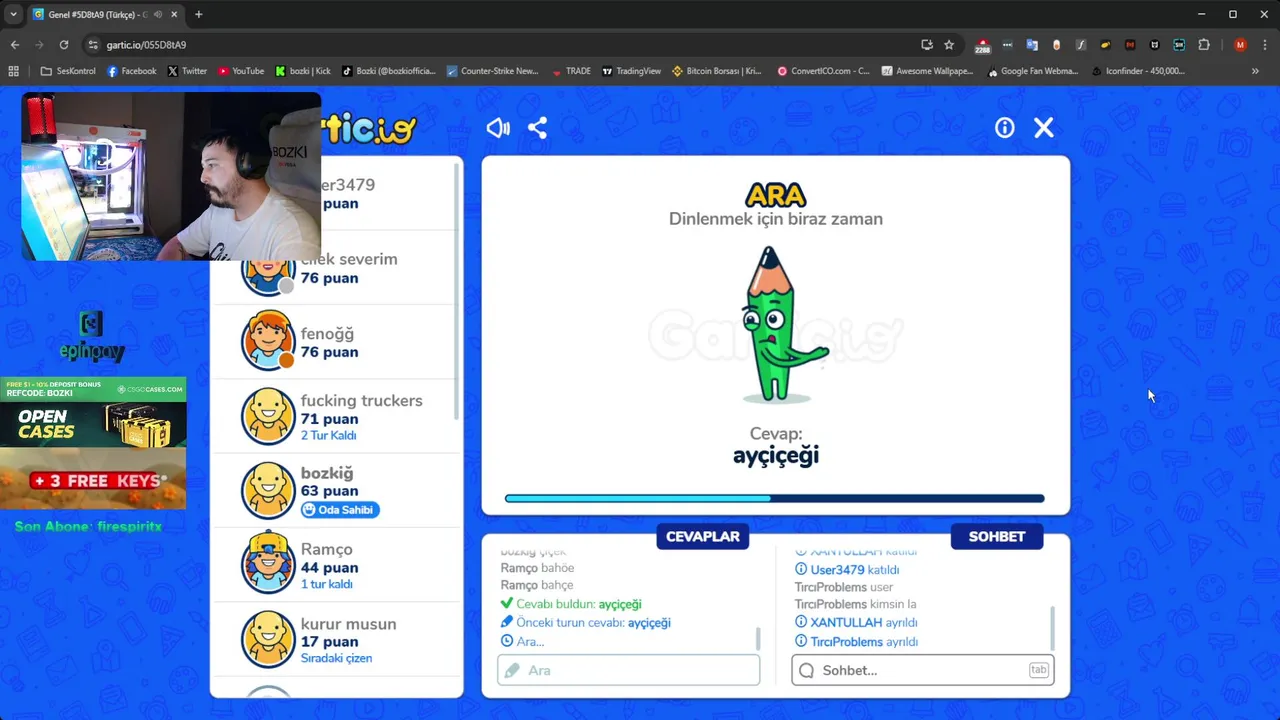The image size is (1280, 720).
Task: Open the Awesome Wallpapers bookmark
Action: coord(927,71)
